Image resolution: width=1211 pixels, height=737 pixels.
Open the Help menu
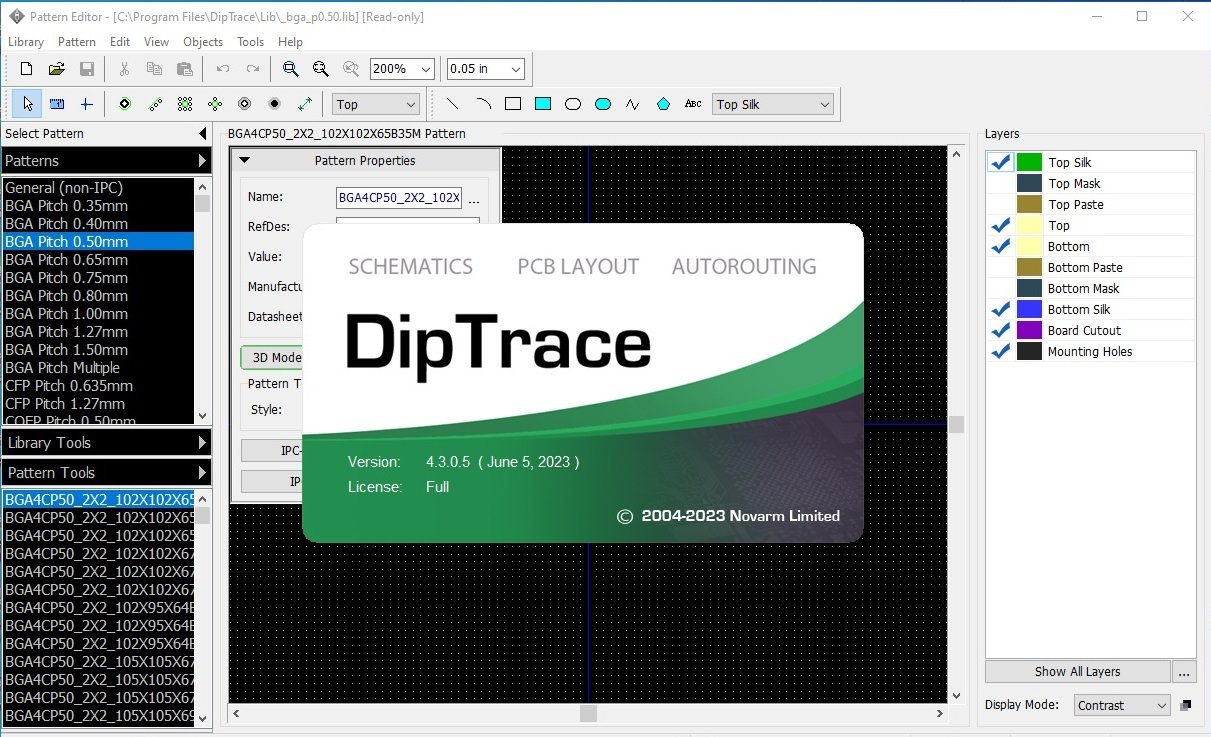(290, 42)
